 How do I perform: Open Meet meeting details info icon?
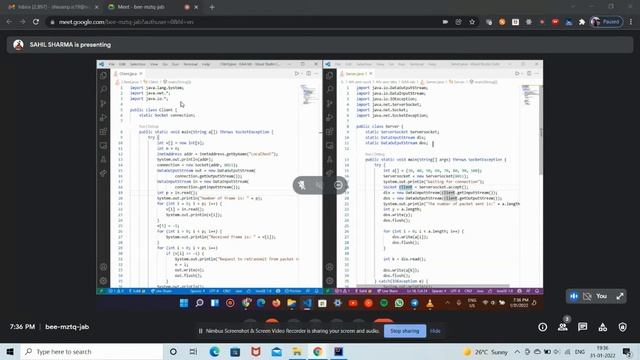(x=542, y=327)
